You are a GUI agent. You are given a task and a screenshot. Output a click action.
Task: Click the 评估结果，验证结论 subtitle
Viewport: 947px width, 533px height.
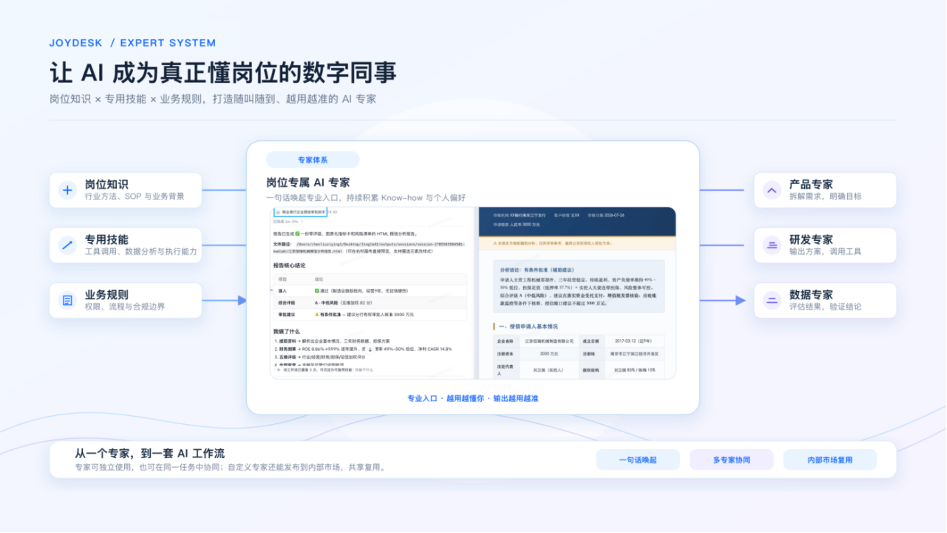click(825, 307)
